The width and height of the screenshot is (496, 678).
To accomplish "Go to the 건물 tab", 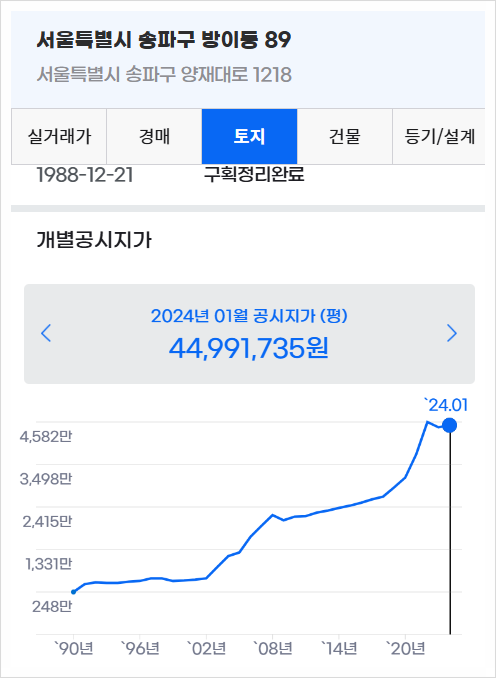I will coord(345,137).
